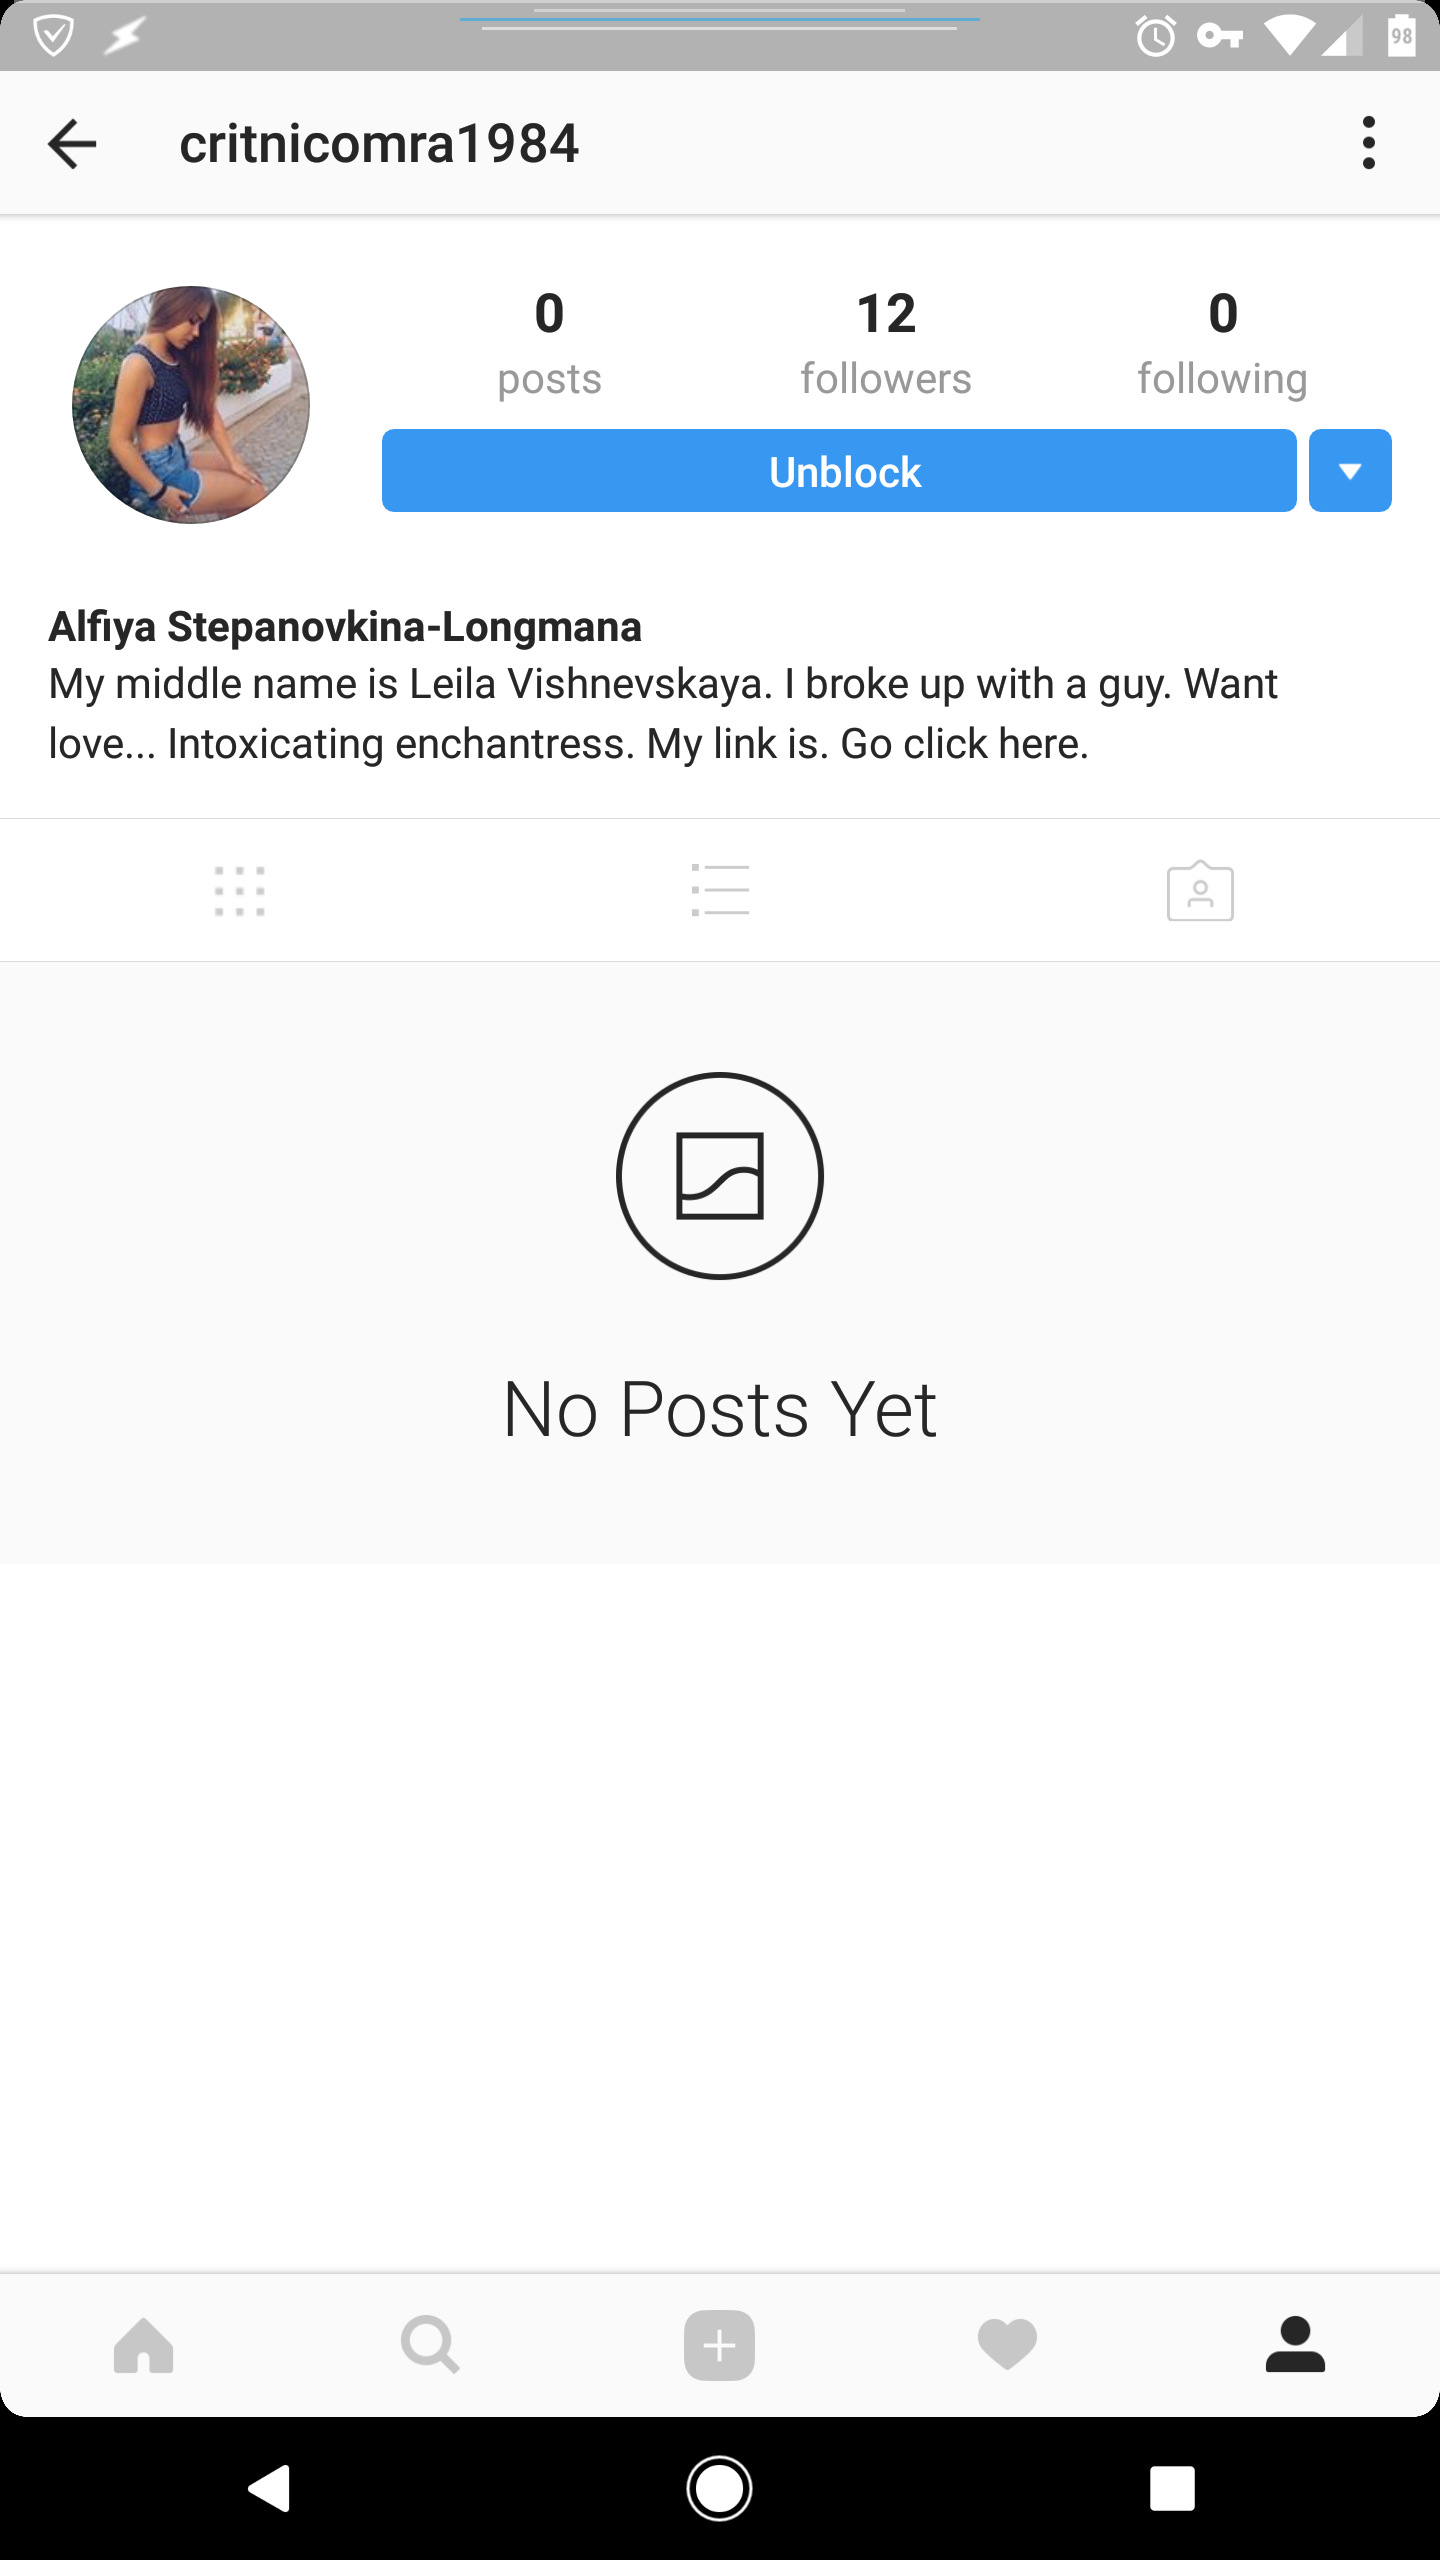Screen dimensions: 1440x2560
Task: Tap the new post plus icon
Action: click(x=719, y=2345)
